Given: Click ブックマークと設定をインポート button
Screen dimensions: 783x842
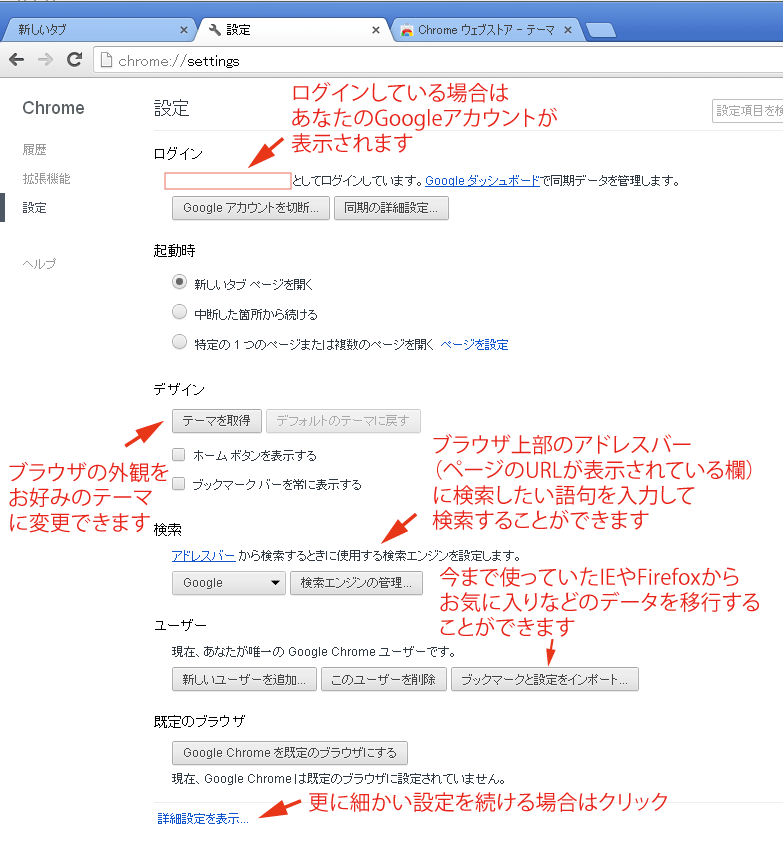Looking at the screenshot, I should tap(545, 679).
